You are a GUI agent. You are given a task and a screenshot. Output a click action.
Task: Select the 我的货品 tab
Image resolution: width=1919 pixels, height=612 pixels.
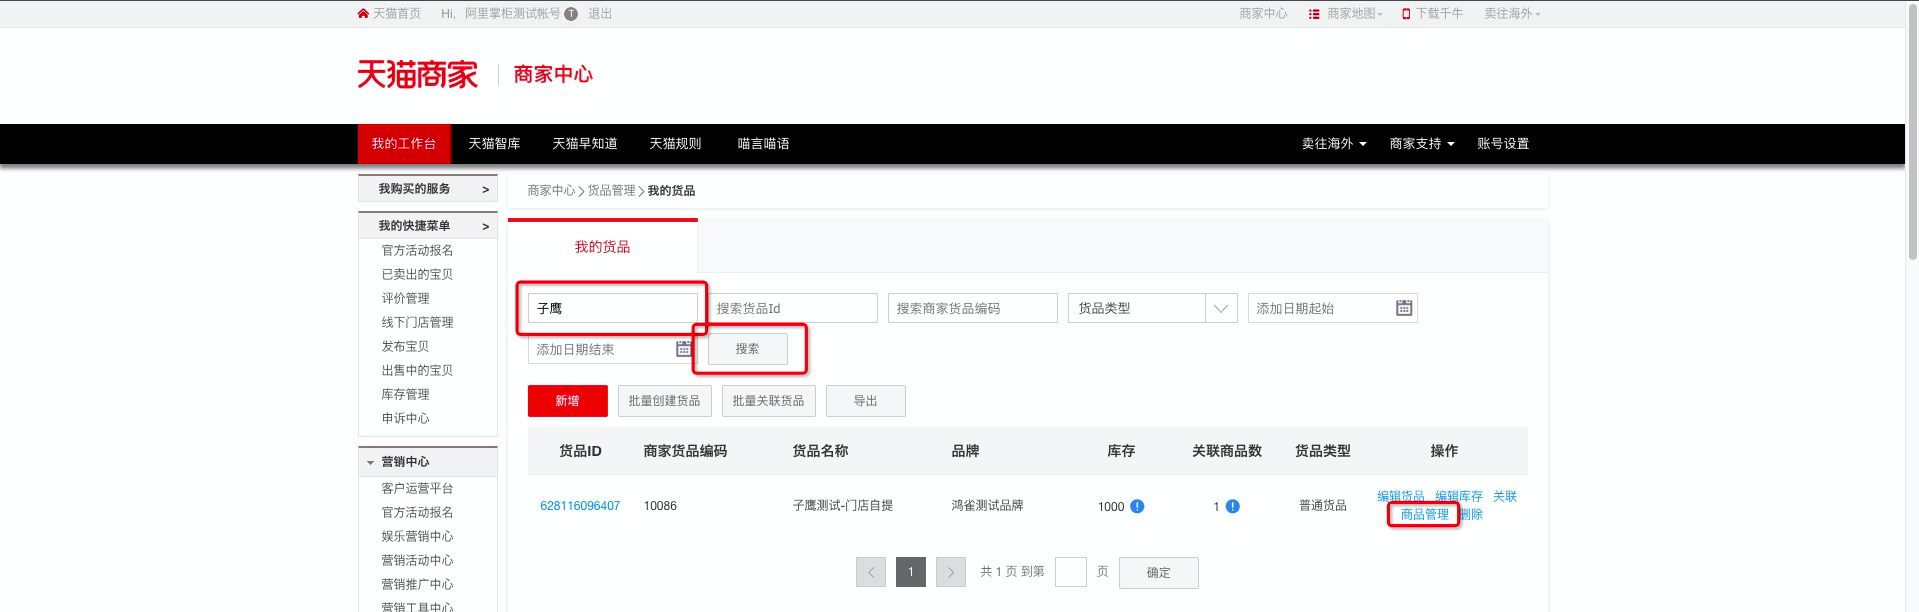pyautogui.click(x=602, y=247)
